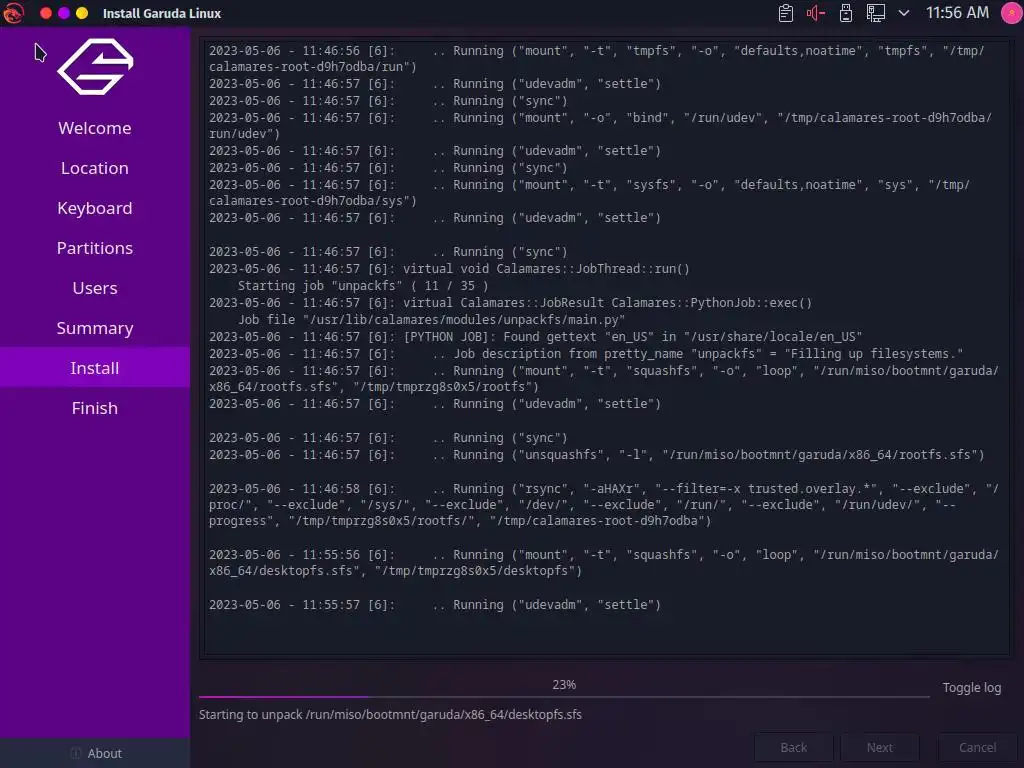The height and width of the screenshot is (768, 1024).
Task: Click the info icon beside About
Action: pos(76,753)
